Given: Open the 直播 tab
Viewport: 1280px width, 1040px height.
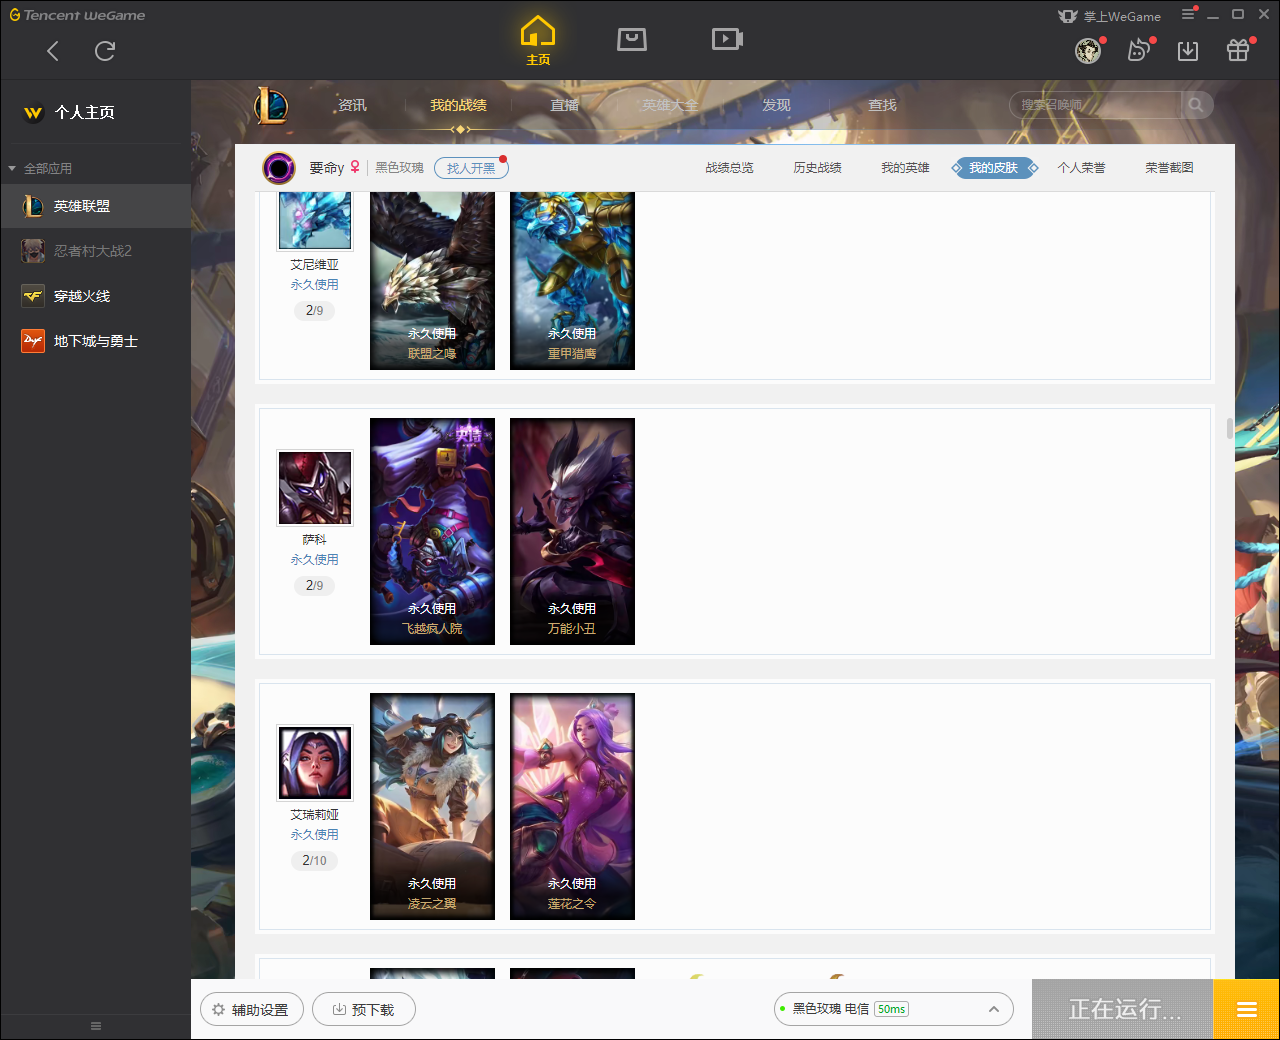Looking at the screenshot, I should click(565, 105).
